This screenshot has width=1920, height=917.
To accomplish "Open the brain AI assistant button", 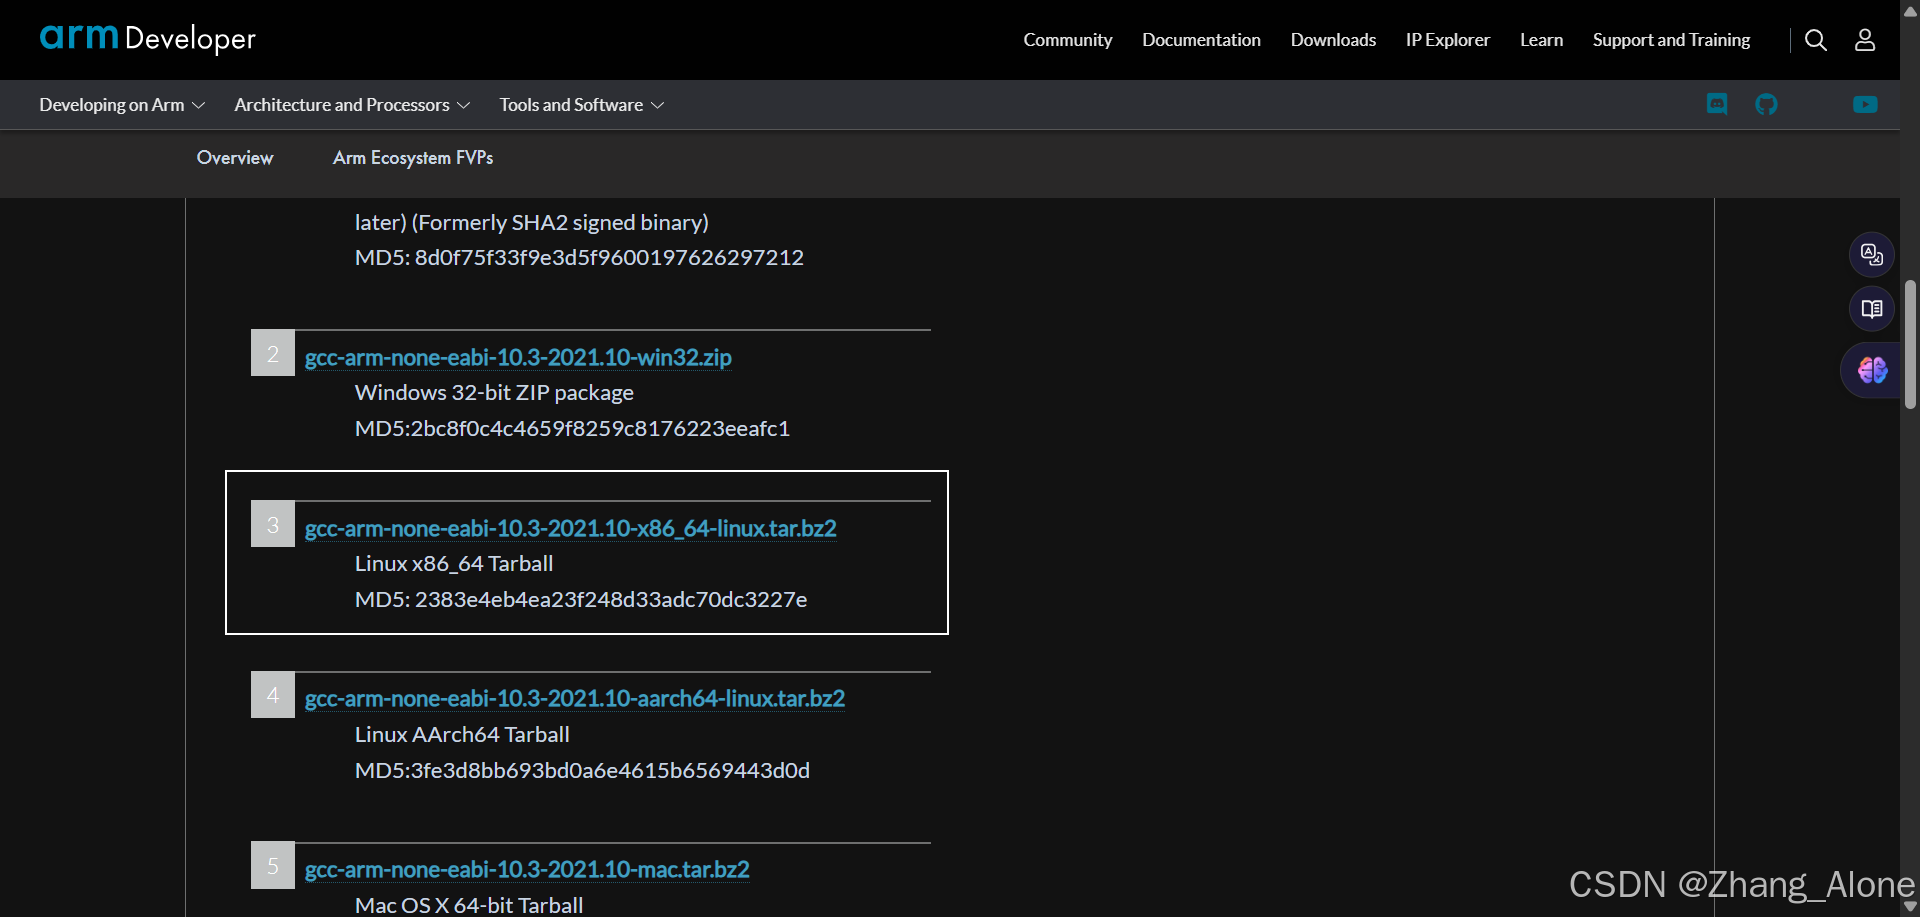I will tap(1872, 370).
